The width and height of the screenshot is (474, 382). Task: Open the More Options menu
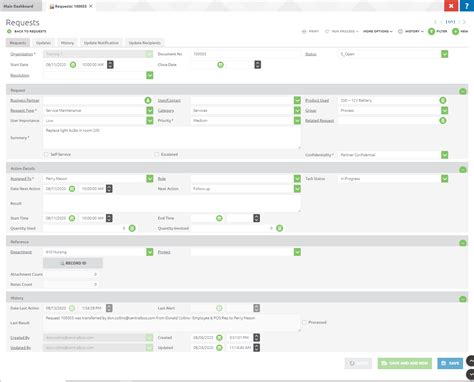(x=378, y=31)
